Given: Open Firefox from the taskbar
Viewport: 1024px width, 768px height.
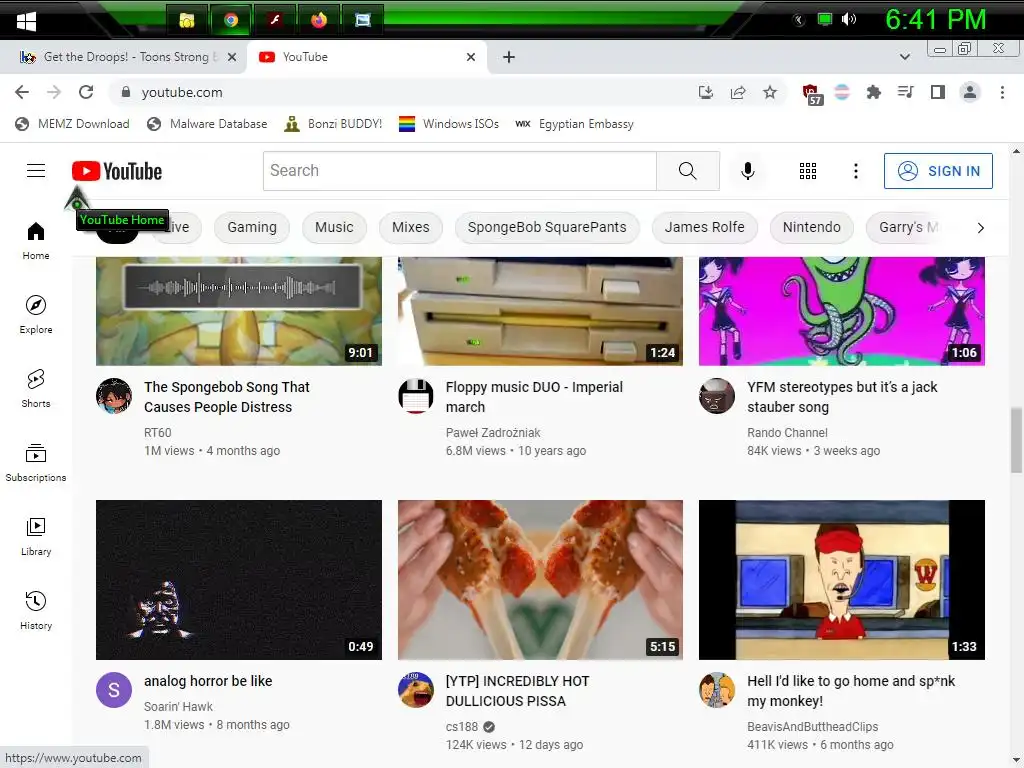Looking at the screenshot, I should 319,20.
